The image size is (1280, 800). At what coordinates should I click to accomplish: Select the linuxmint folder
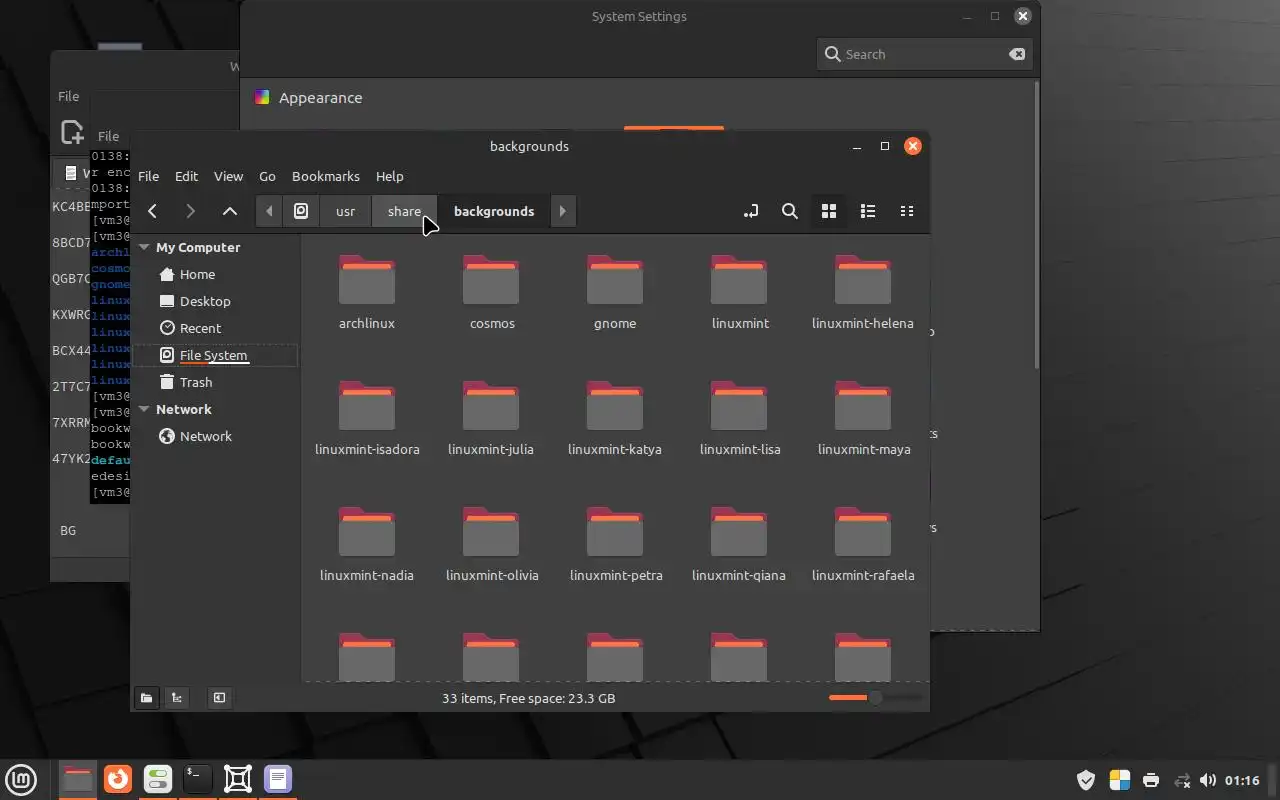click(739, 292)
